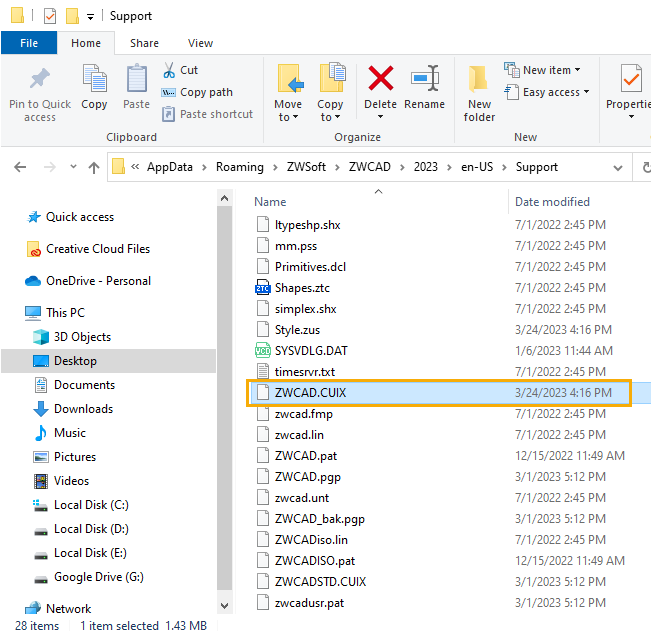The image size is (651, 638).
Task: Select Quick access in navigation pane
Action: (x=80, y=217)
